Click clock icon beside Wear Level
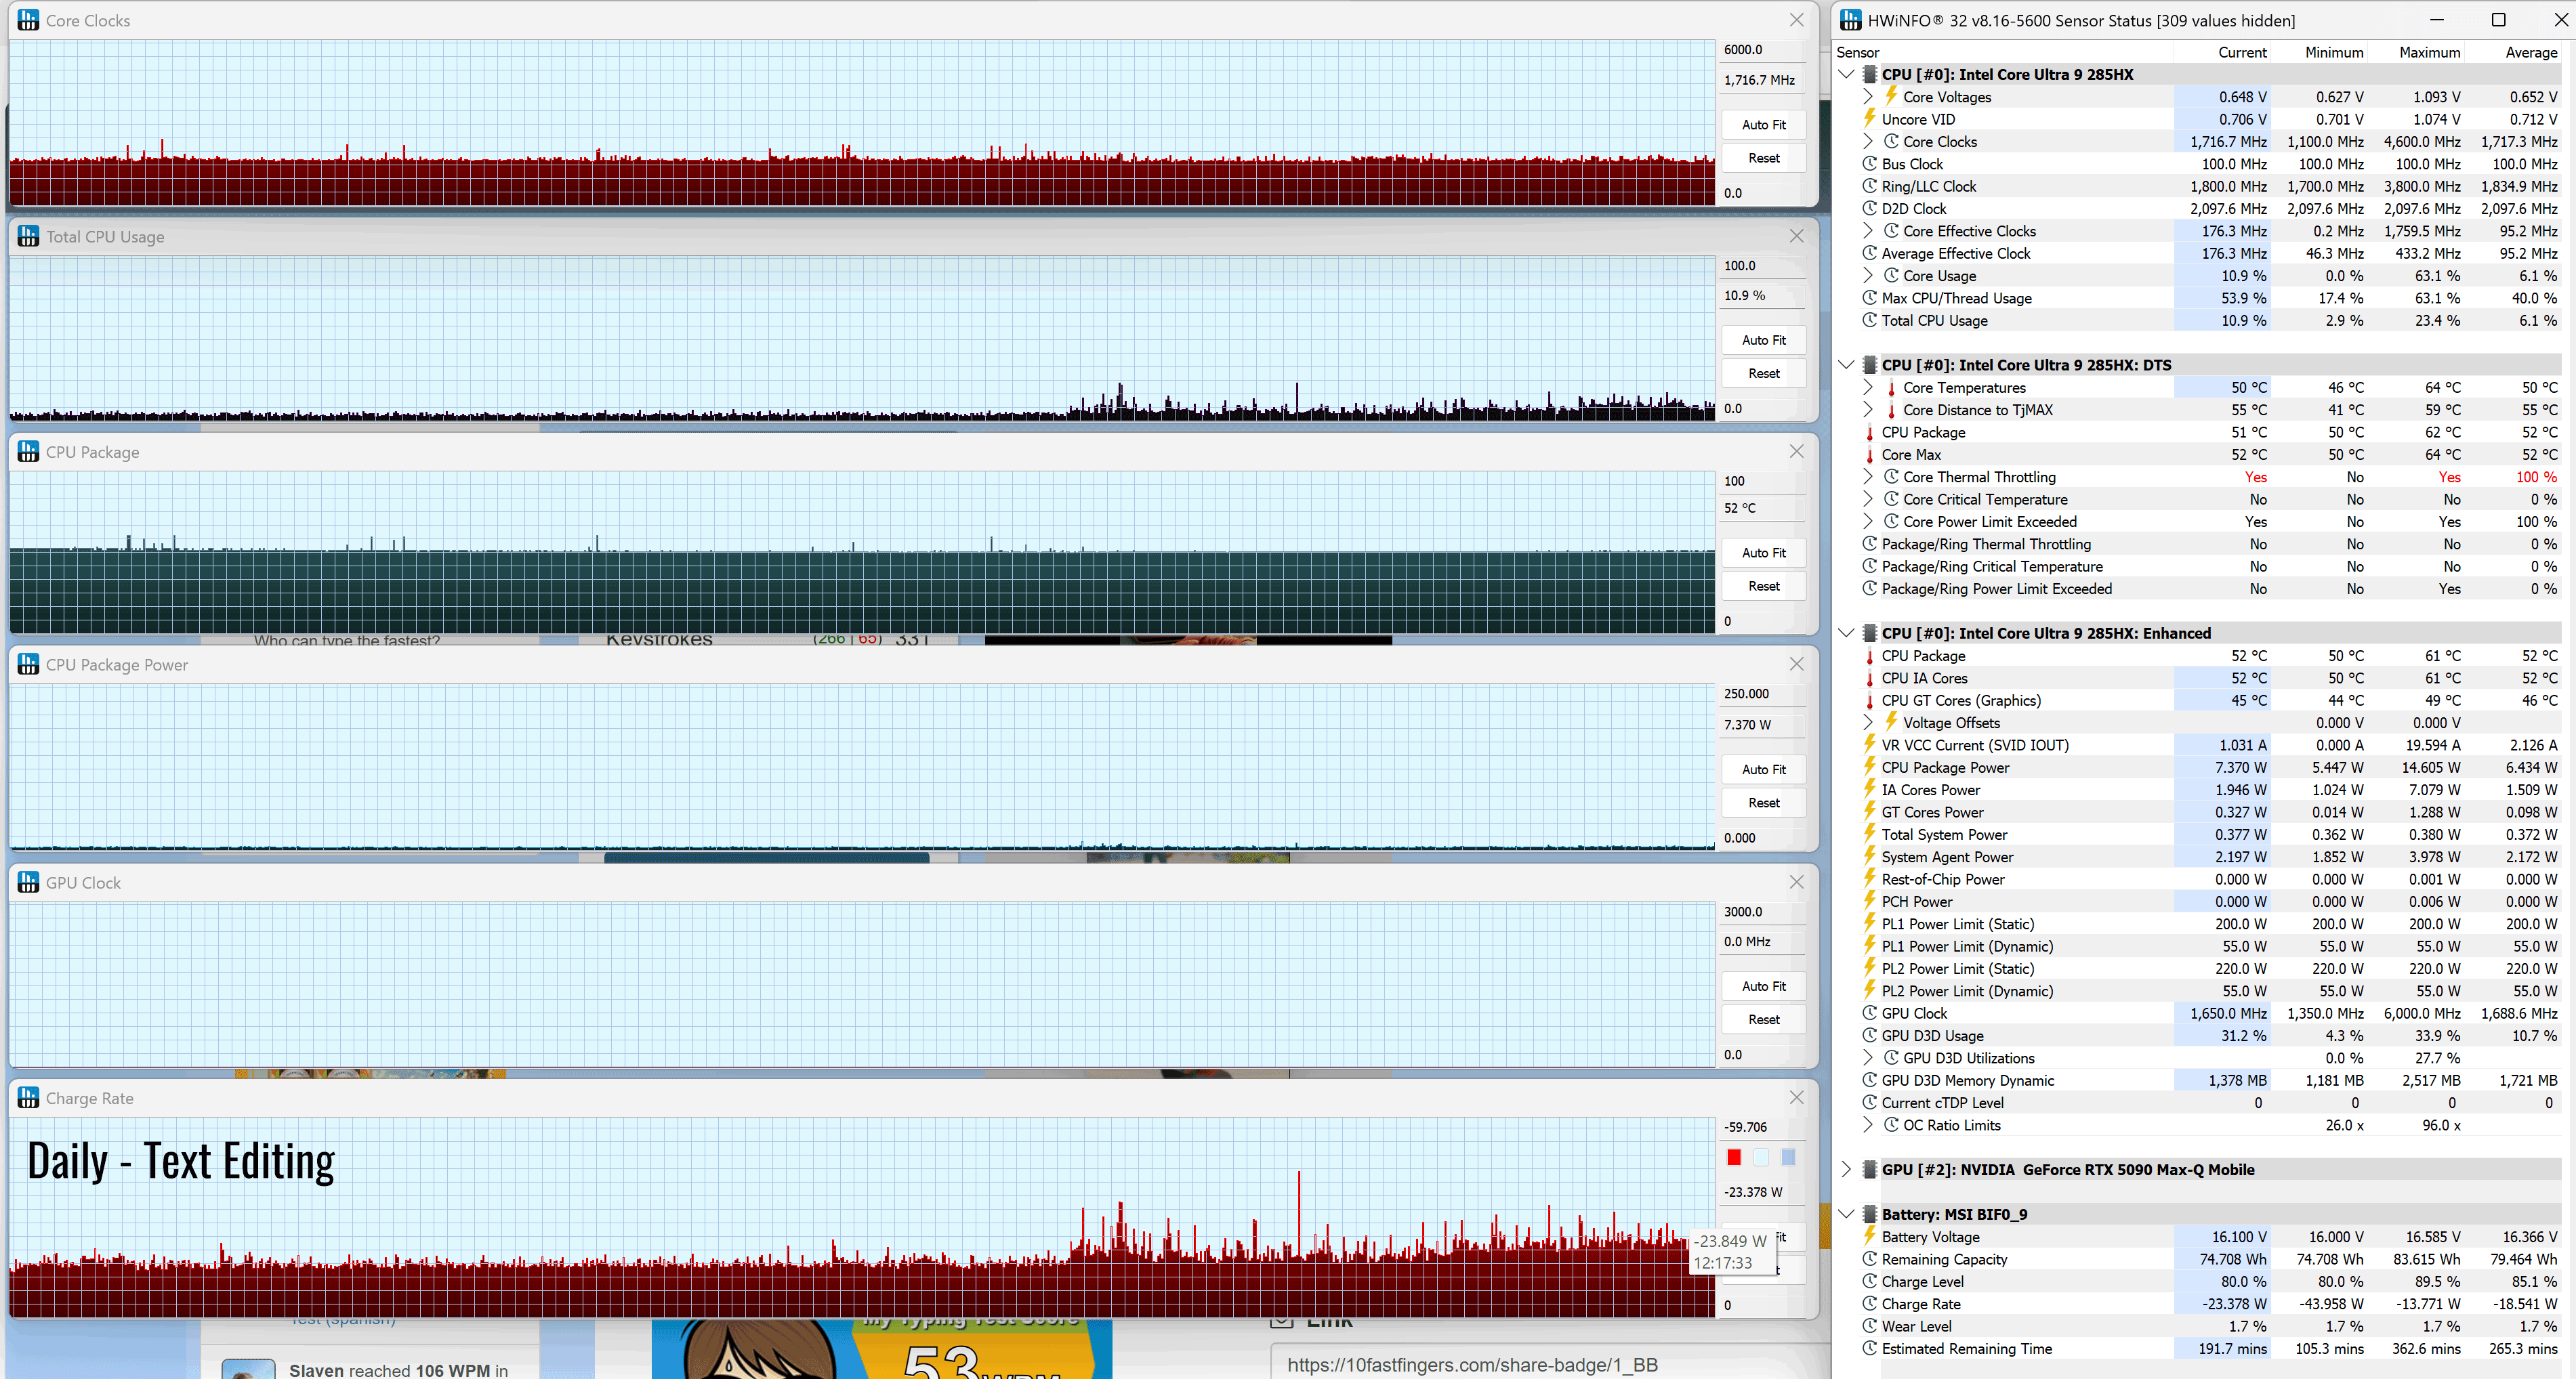The width and height of the screenshot is (2576, 1379). (x=1869, y=1326)
